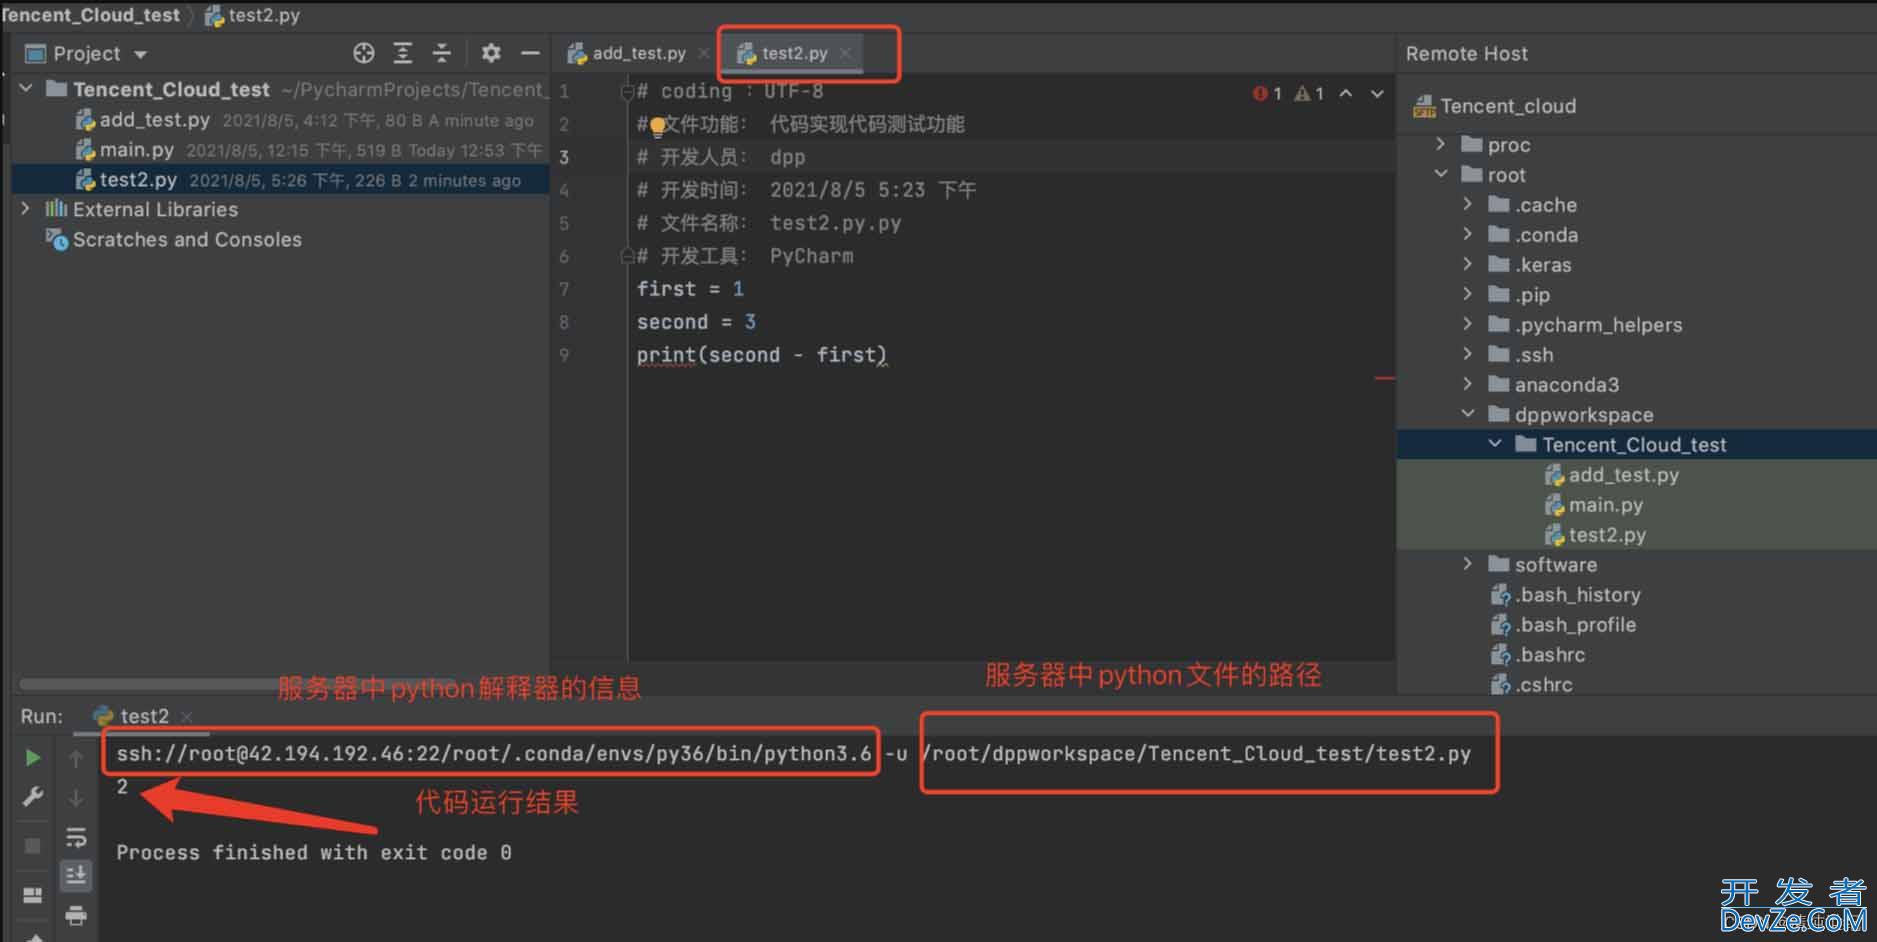Collapse Tencent_Cloud_test project root
The width and height of the screenshot is (1877, 942).
pyautogui.click(x=27, y=89)
